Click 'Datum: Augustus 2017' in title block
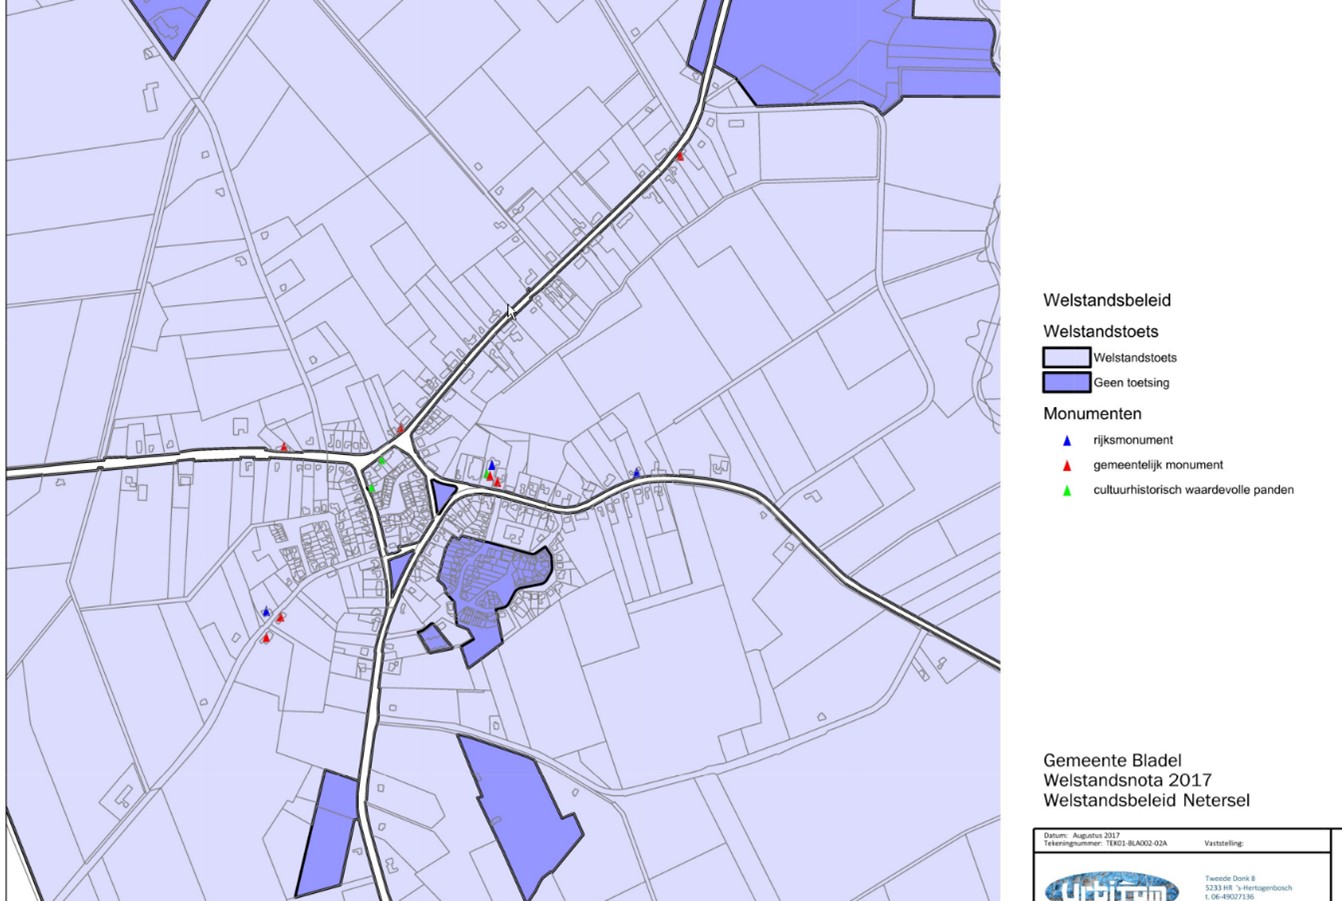This screenshot has width=1342, height=901. point(1081,835)
